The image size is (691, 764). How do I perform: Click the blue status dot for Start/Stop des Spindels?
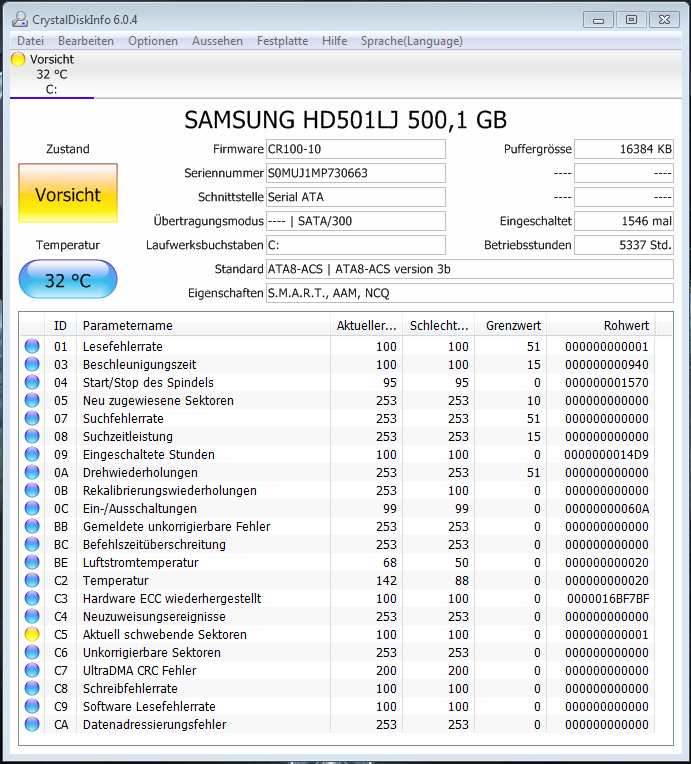coord(32,382)
